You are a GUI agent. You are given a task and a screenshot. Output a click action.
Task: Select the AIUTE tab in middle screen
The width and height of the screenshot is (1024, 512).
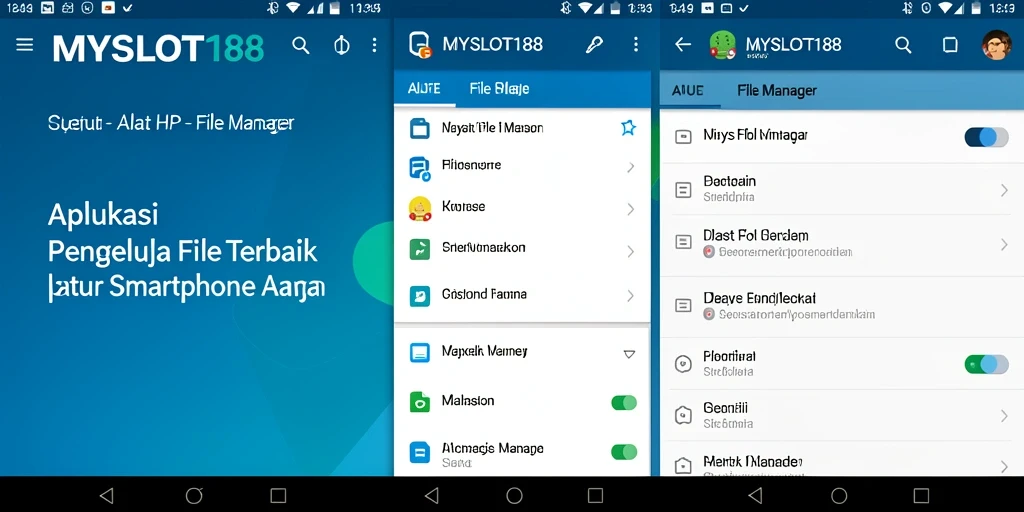click(x=424, y=89)
